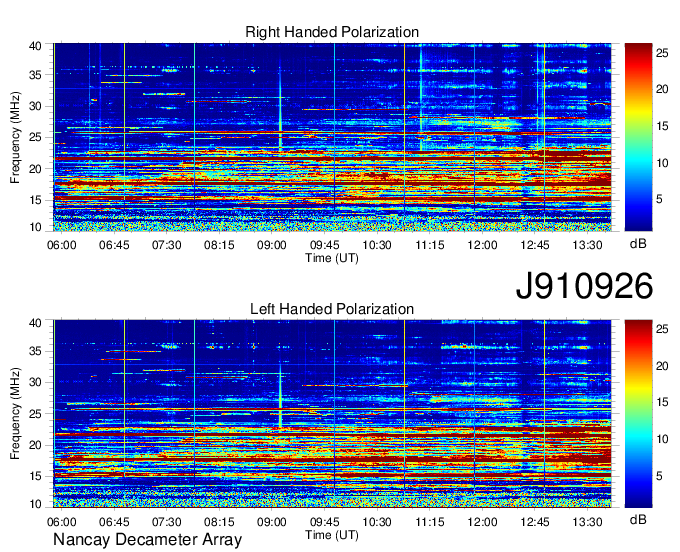Image resolution: width=680 pixels, height=552 pixels.
Task: Click the "5" dB label on Left Handed color bar
Action: pyautogui.click(x=659, y=476)
